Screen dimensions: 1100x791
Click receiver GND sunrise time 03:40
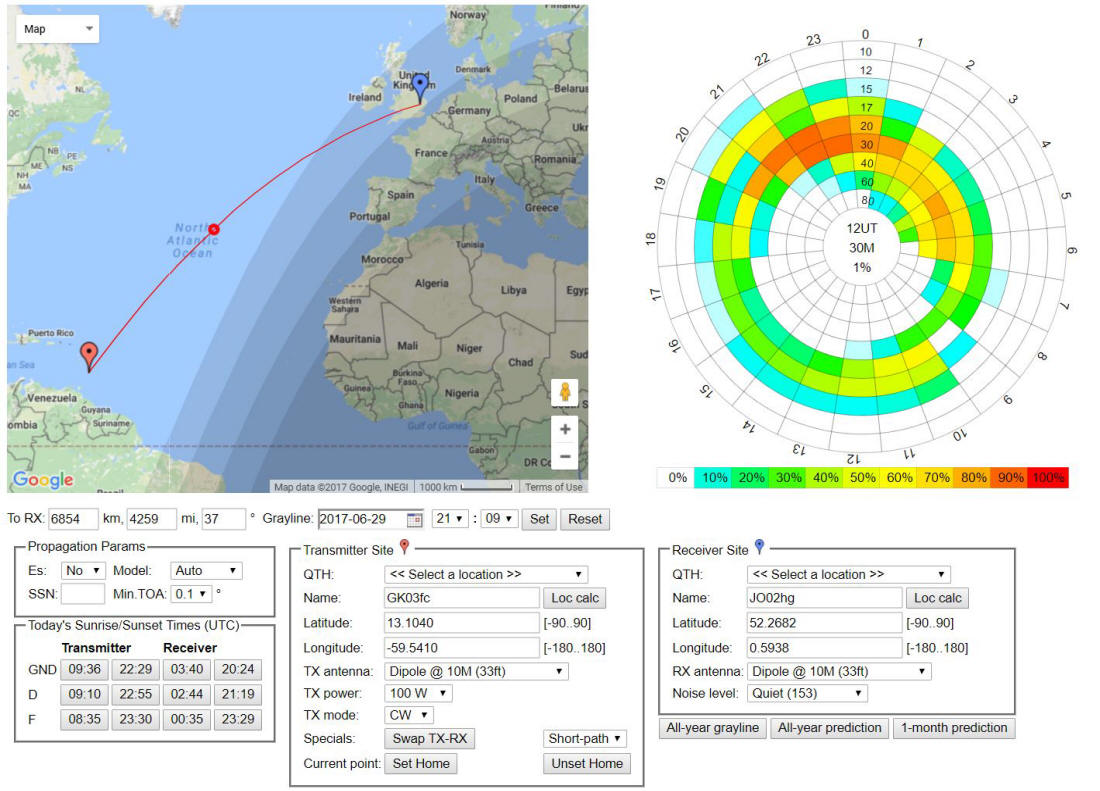[x=187, y=670]
